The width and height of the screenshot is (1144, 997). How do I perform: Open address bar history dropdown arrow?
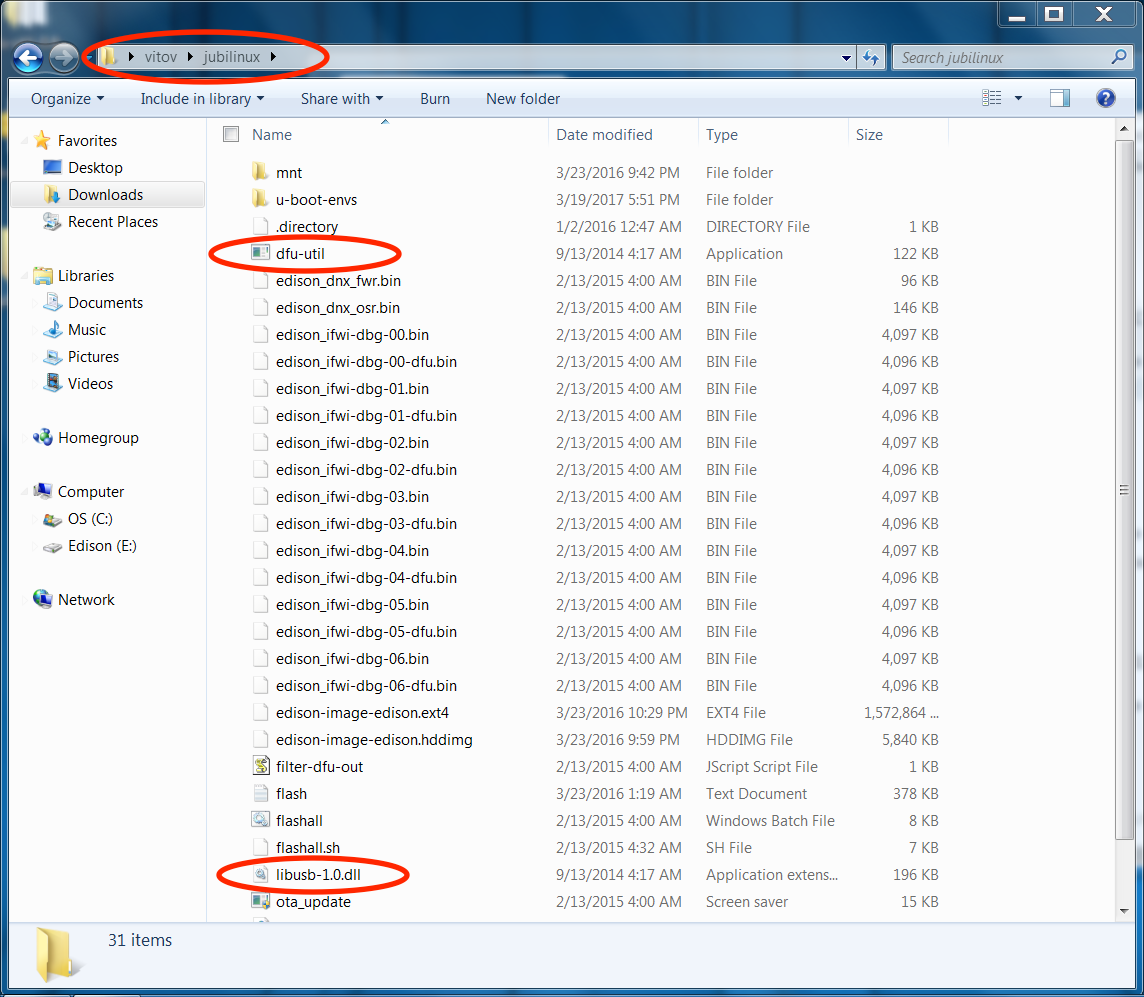846,58
